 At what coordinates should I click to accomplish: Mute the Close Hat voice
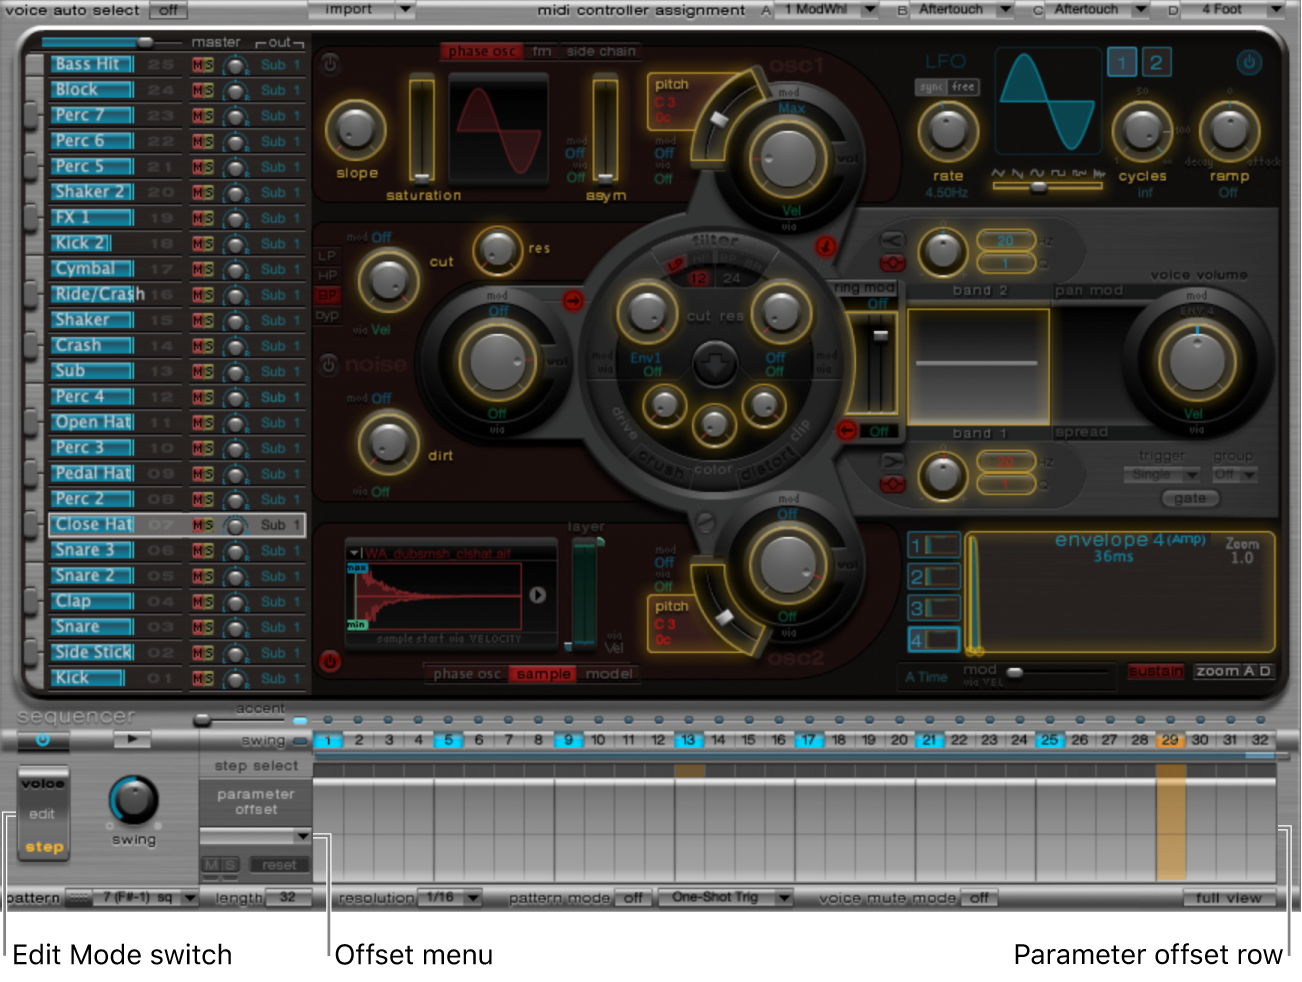point(197,525)
